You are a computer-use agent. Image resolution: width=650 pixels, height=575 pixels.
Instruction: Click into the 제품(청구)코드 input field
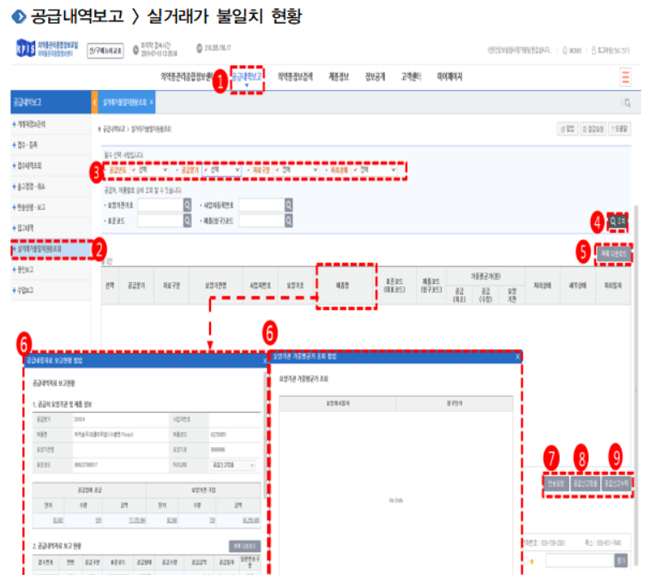pyautogui.click(x=262, y=221)
